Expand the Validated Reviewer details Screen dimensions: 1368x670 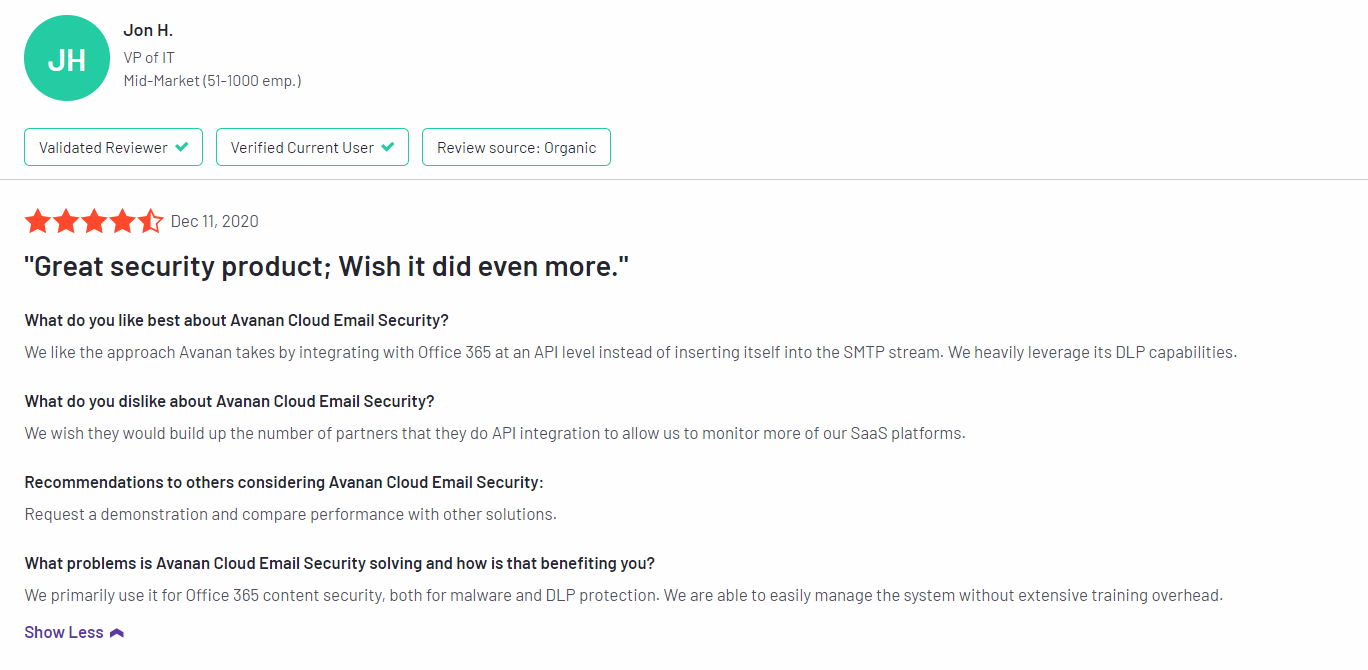click(113, 146)
